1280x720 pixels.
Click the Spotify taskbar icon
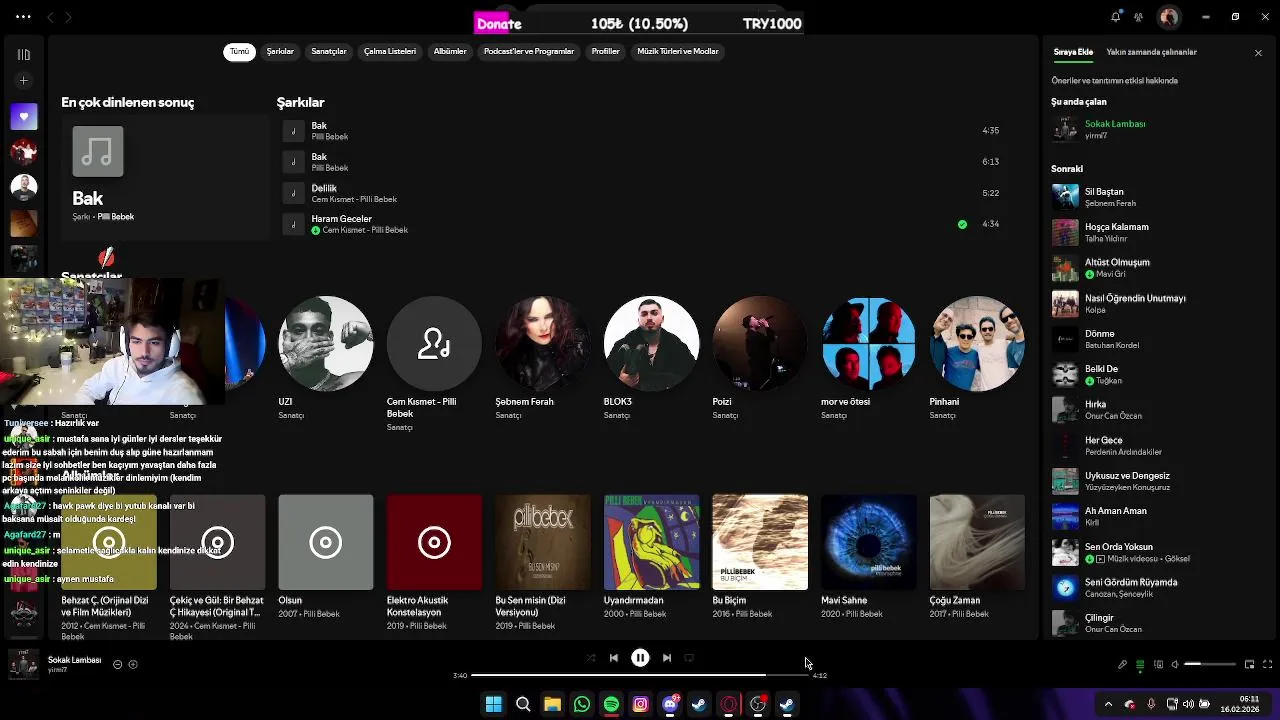point(611,705)
